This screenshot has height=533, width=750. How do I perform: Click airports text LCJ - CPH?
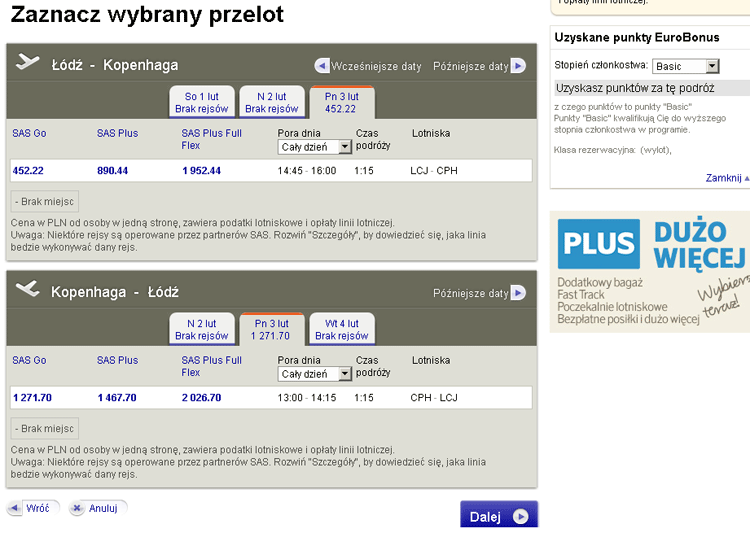[434, 171]
